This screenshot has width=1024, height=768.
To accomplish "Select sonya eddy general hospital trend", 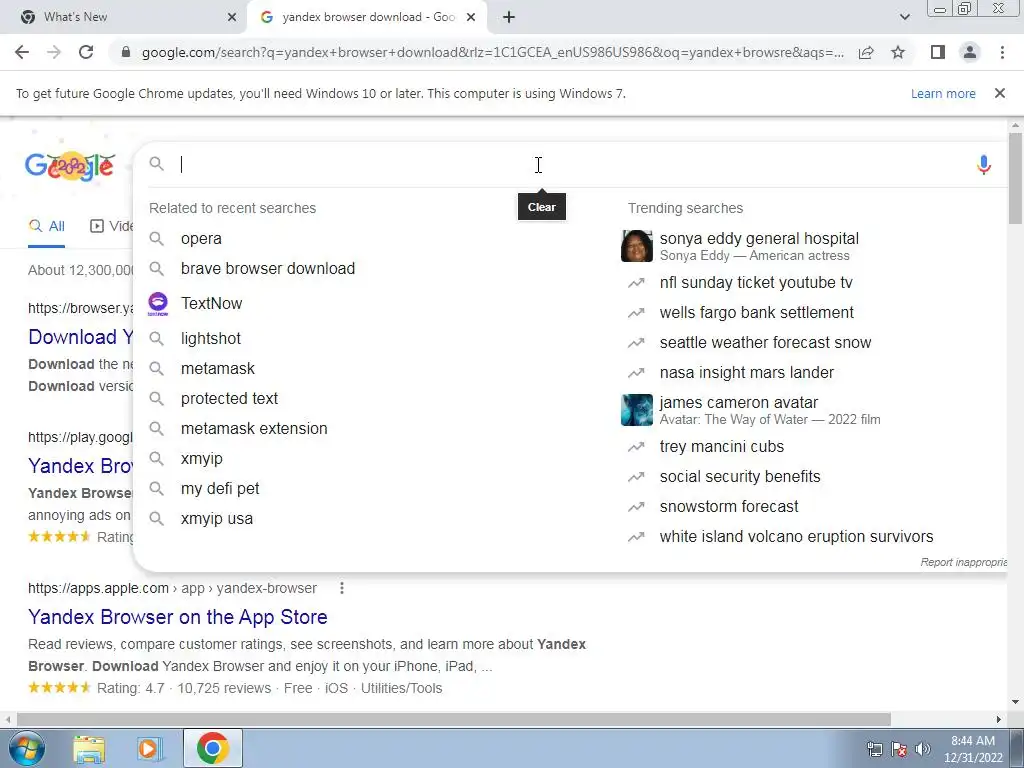I will 759,238.
